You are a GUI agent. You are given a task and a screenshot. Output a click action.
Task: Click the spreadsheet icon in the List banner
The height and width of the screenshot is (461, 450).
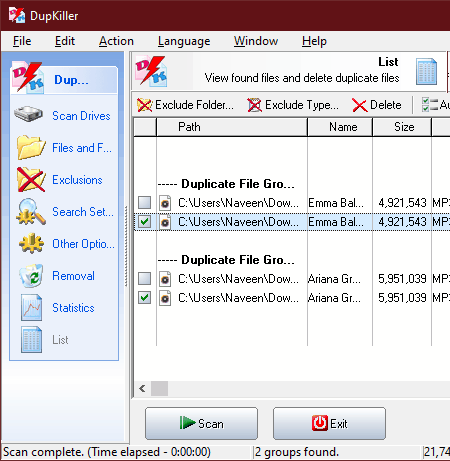[x=426, y=71]
